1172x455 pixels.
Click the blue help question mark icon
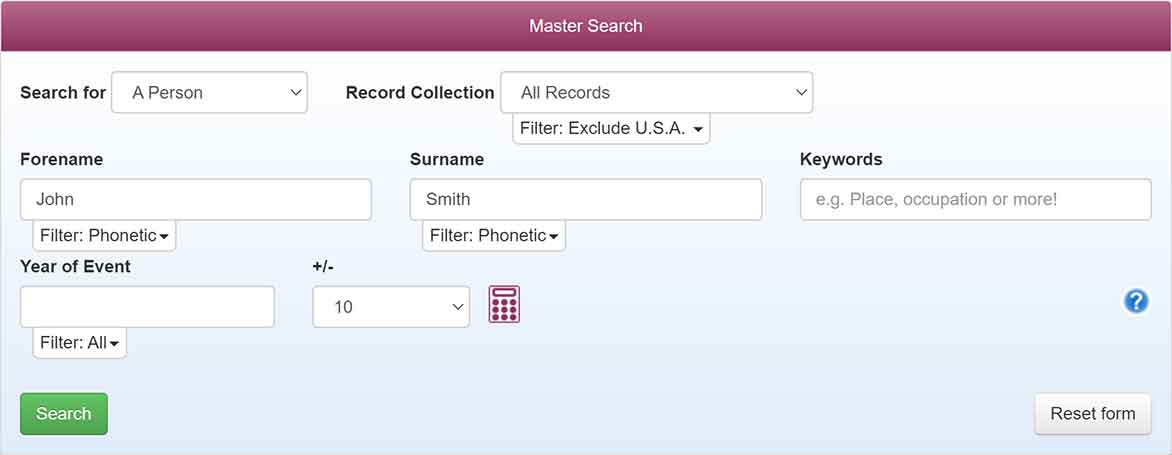tap(1135, 302)
